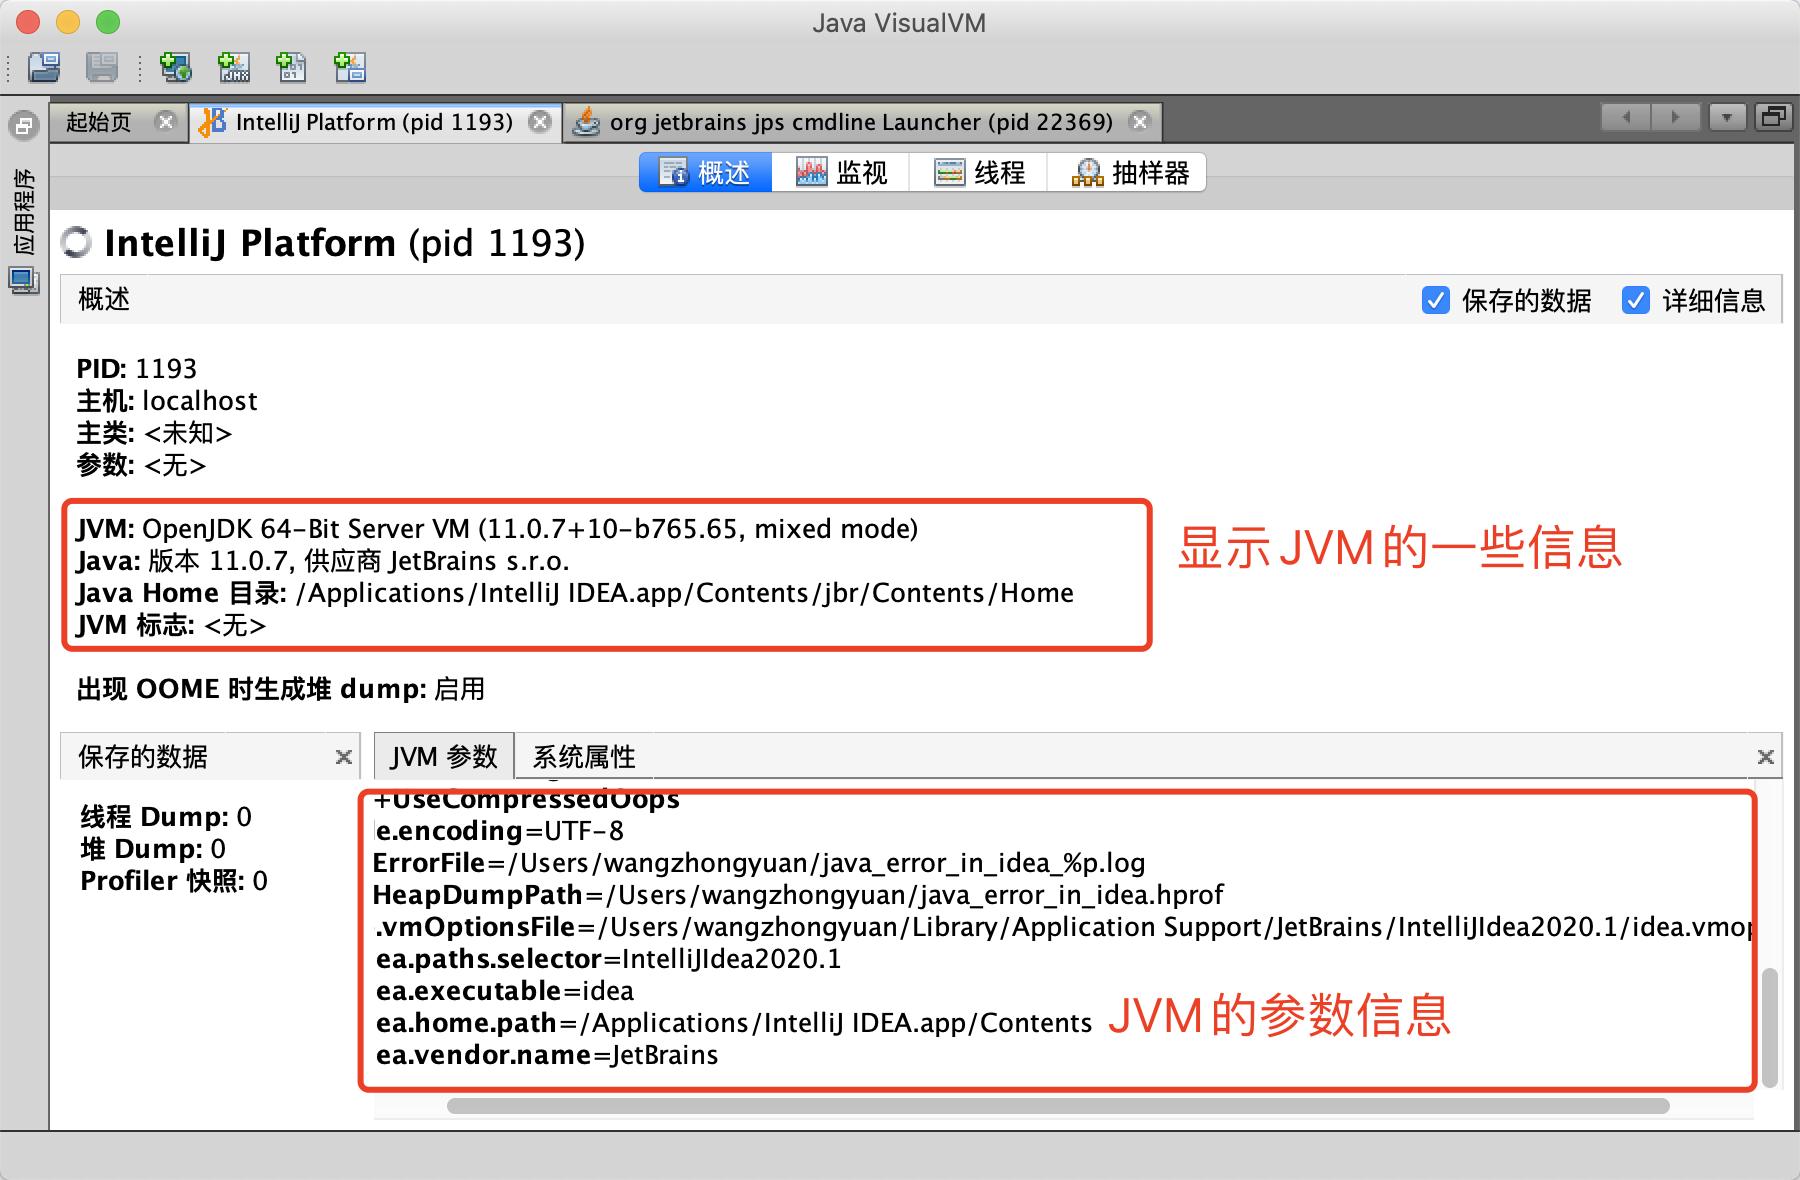Toggle the 保存的数据 checkbox
Image resolution: width=1800 pixels, height=1180 pixels.
tap(1436, 300)
